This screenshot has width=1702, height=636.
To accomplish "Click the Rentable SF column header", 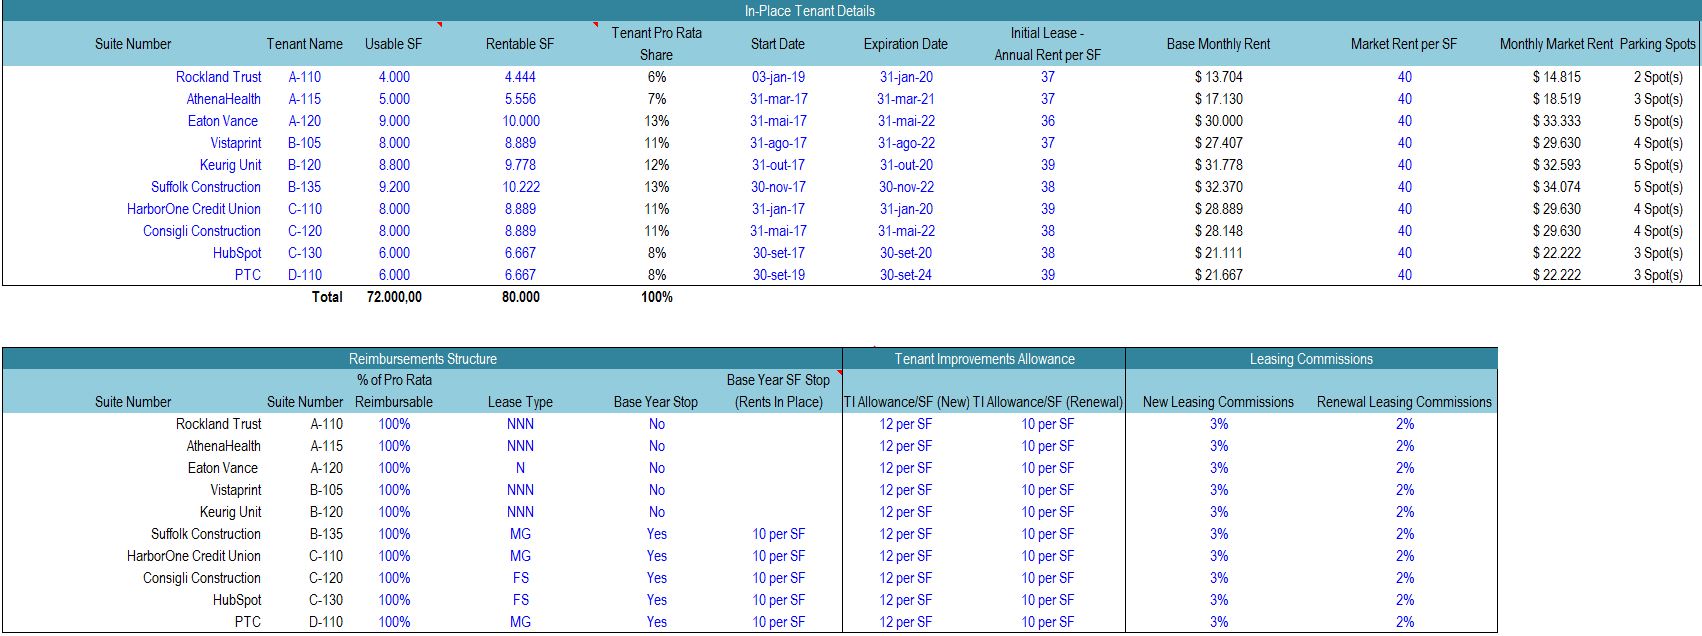I will point(520,44).
